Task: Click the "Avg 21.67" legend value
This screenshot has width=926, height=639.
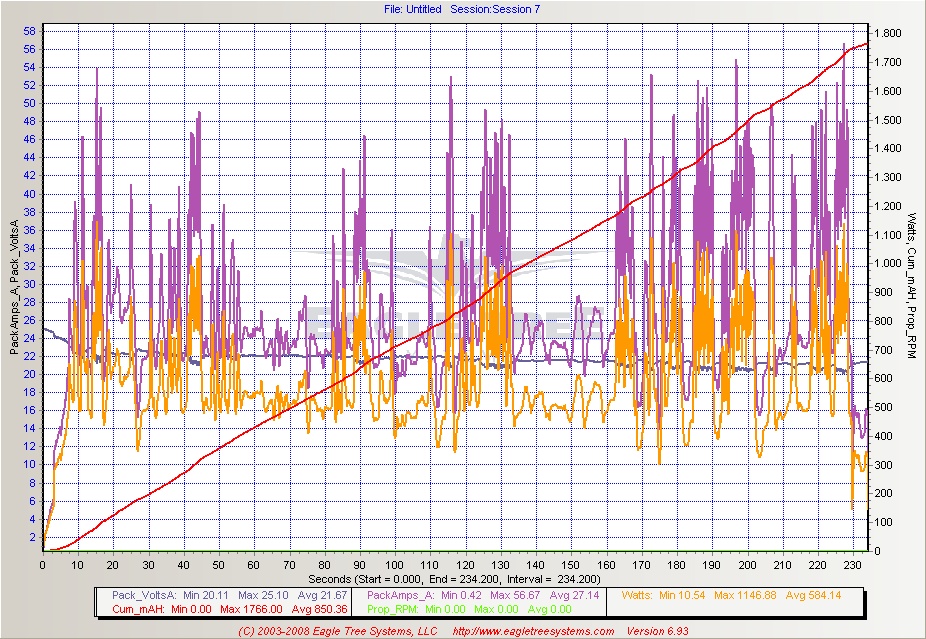Action: pyautogui.click(x=322, y=595)
